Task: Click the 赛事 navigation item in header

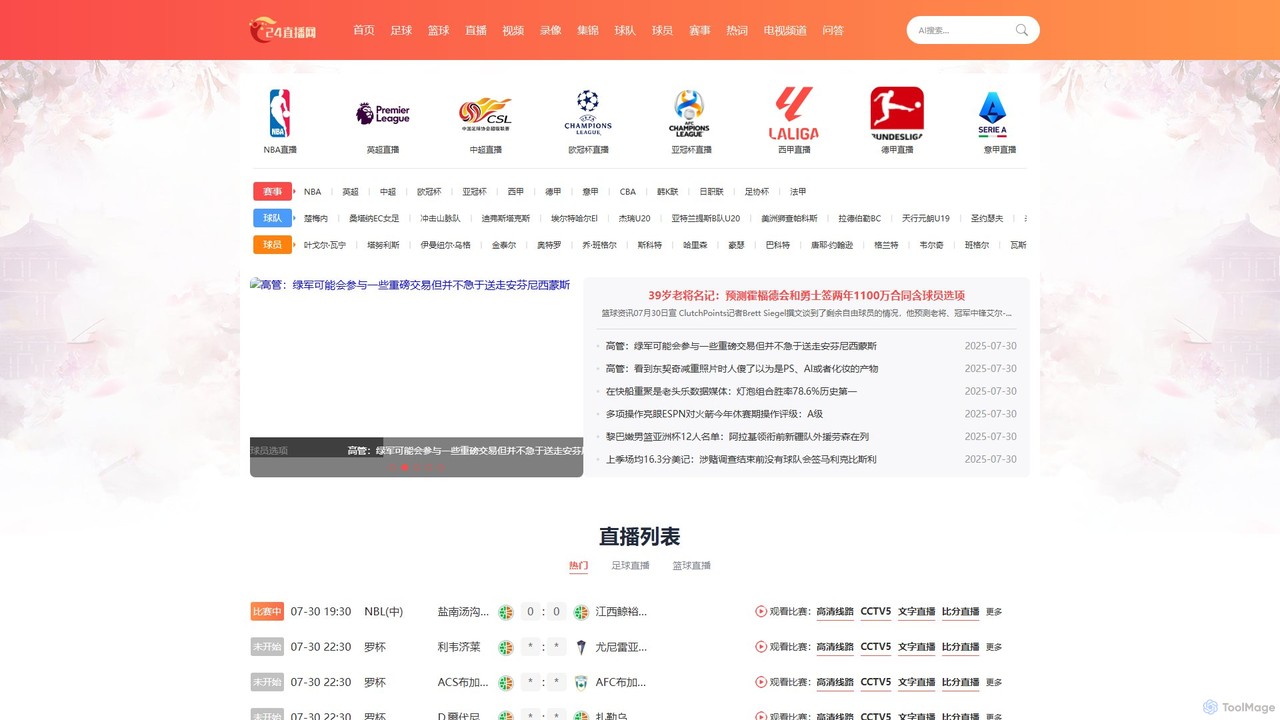Action: [700, 30]
